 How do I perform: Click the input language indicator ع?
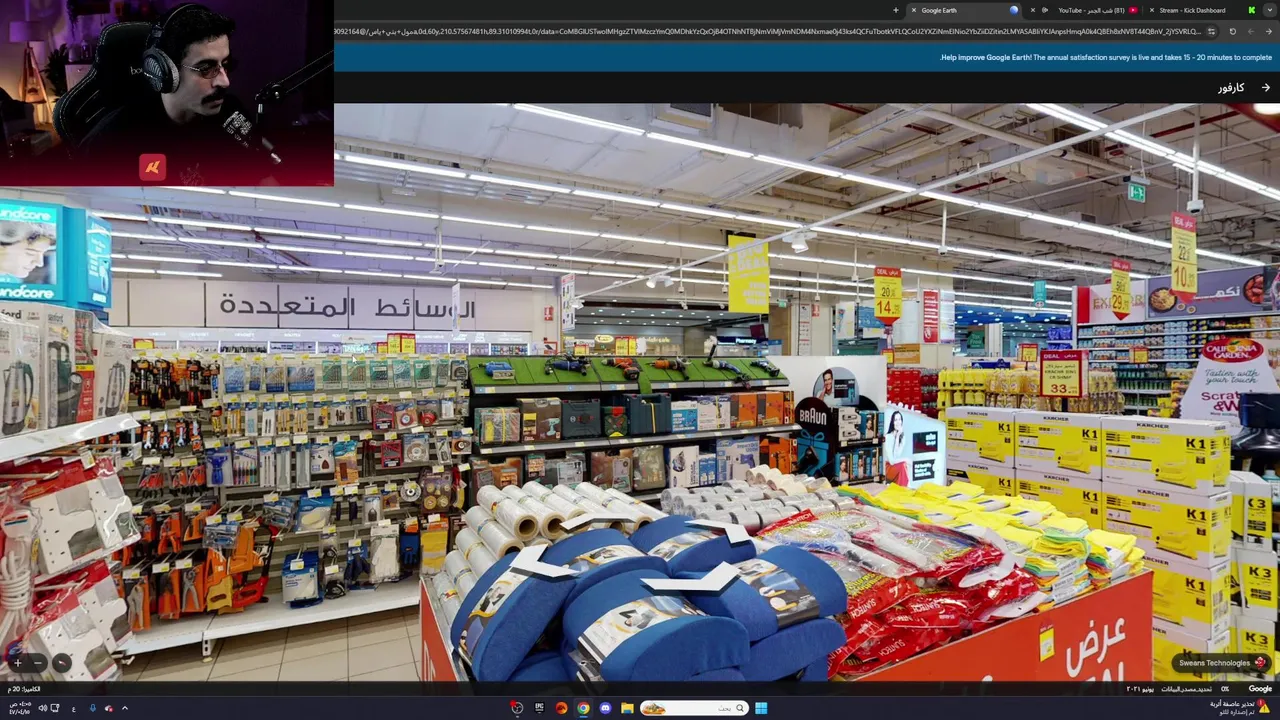[73, 708]
